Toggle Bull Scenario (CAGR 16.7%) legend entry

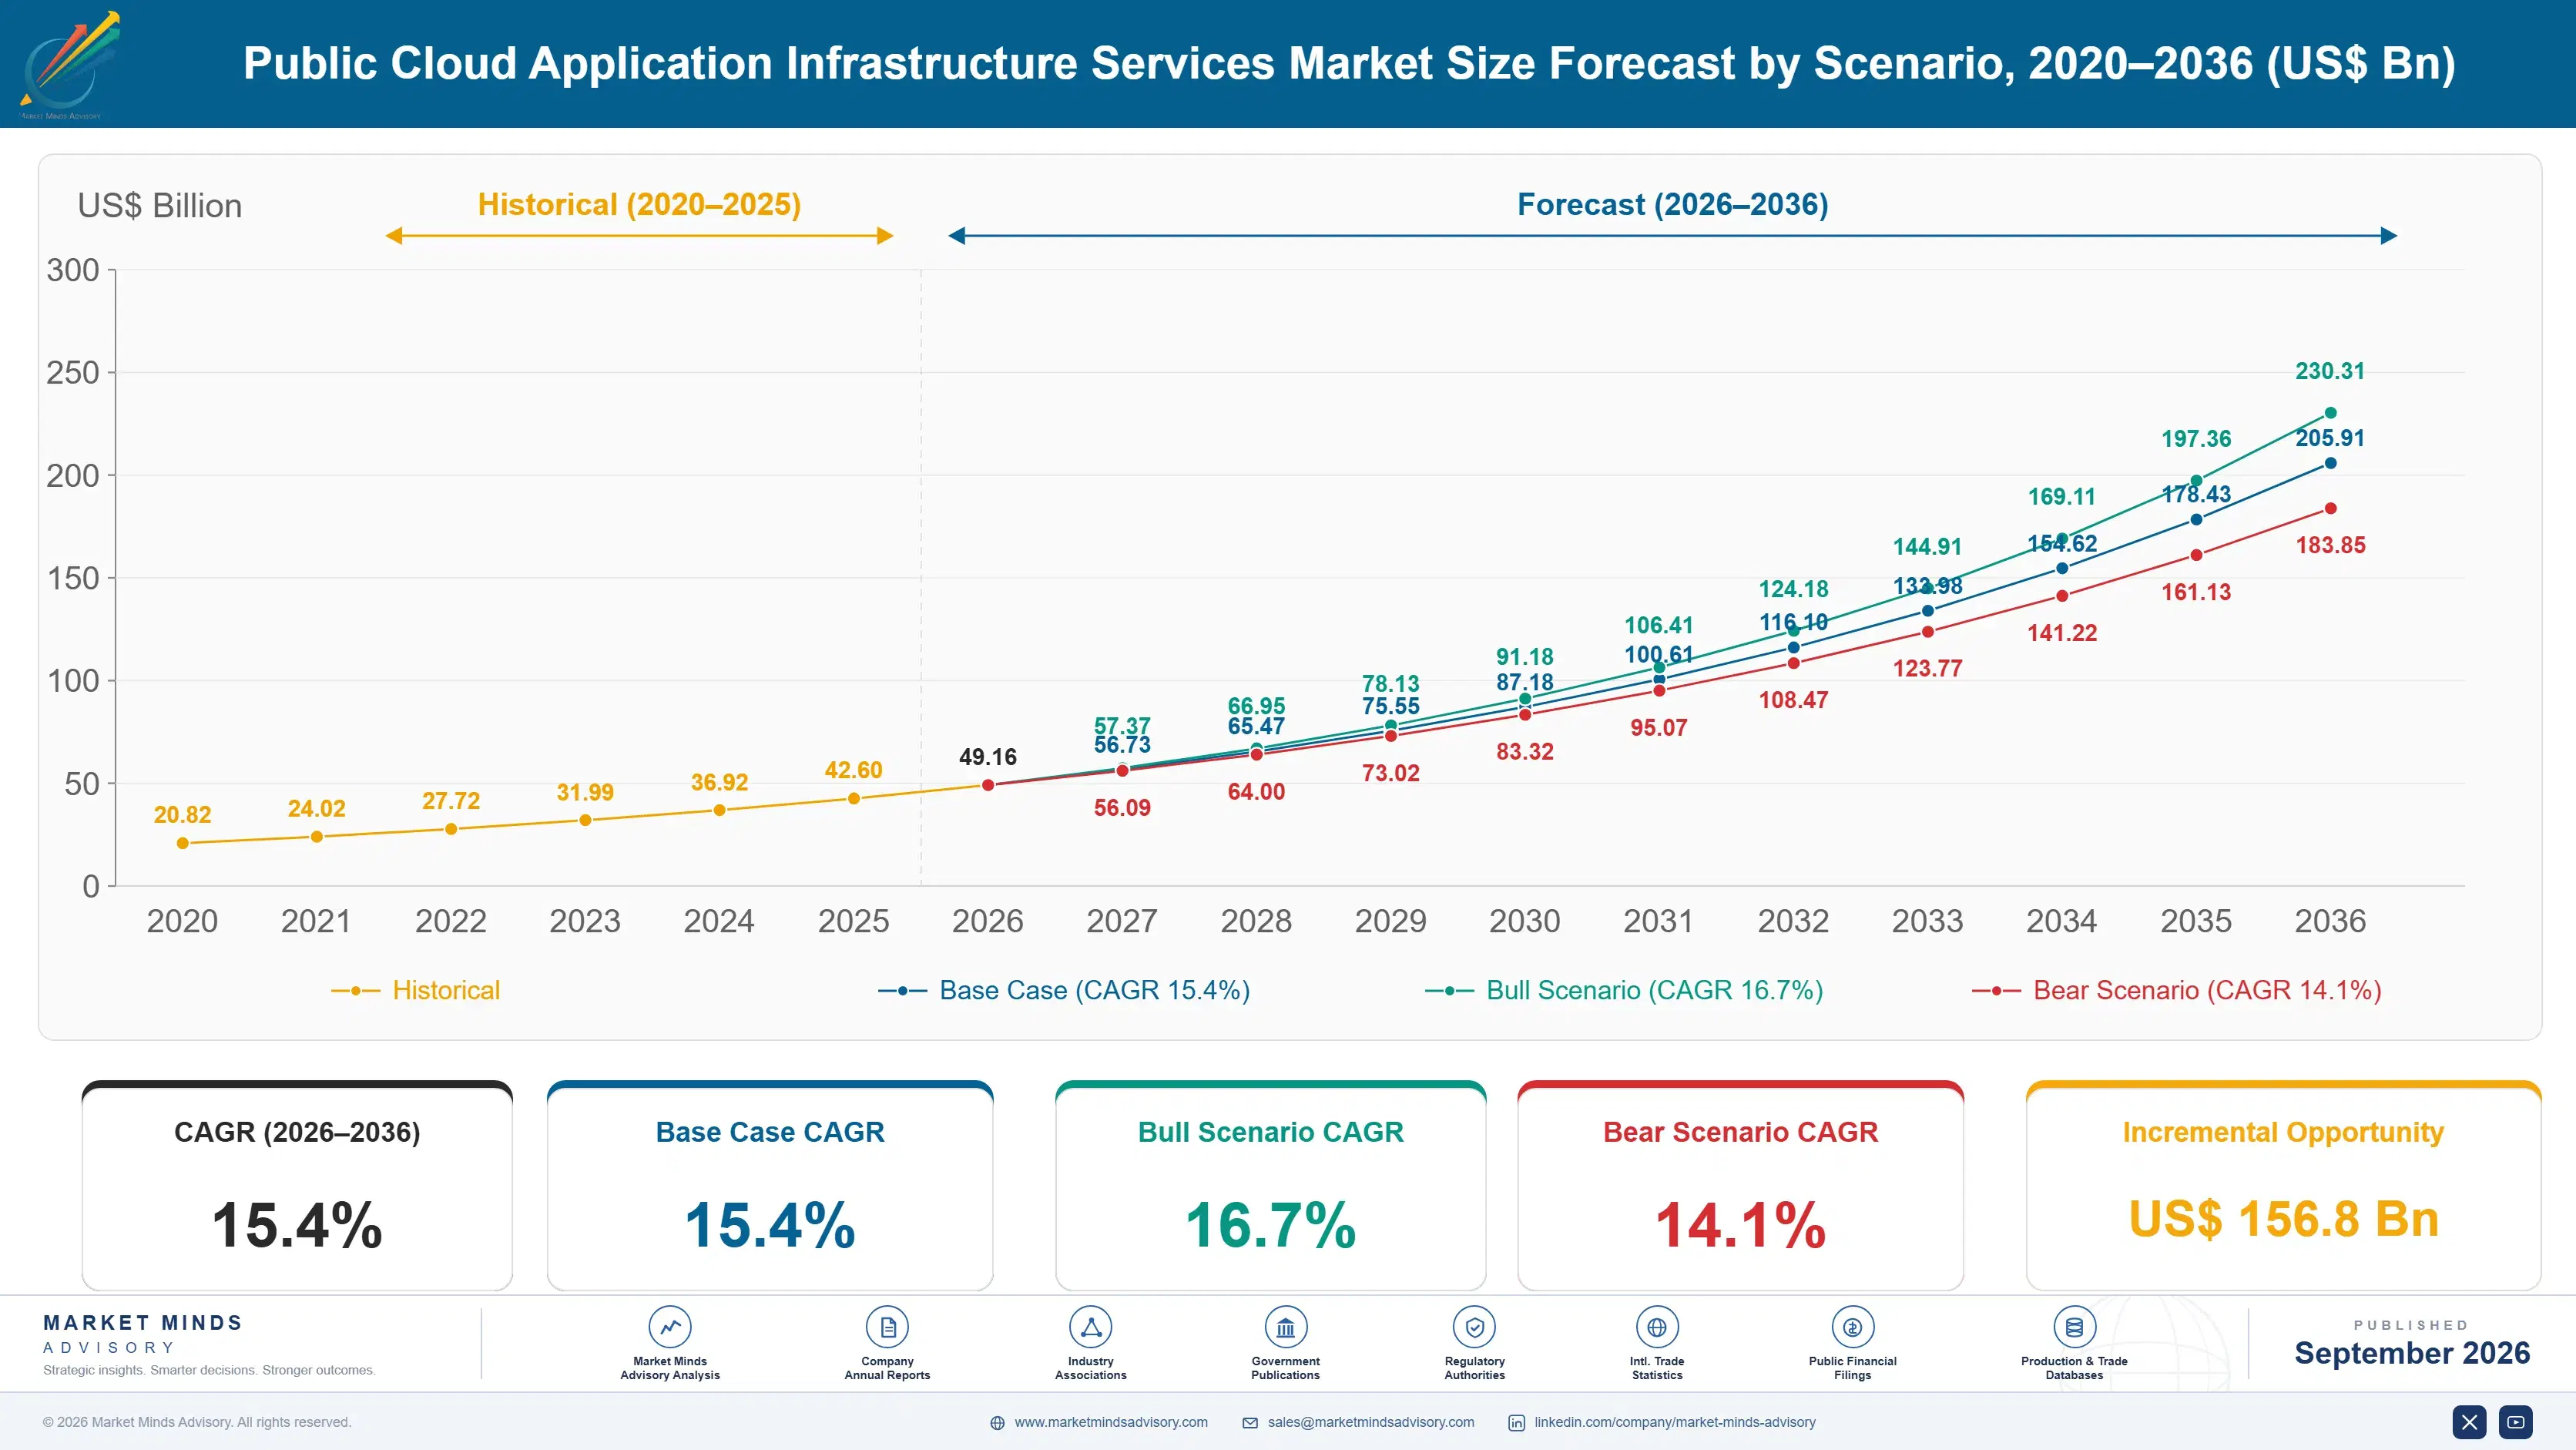pyautogui.click(x=1624, y=990)
